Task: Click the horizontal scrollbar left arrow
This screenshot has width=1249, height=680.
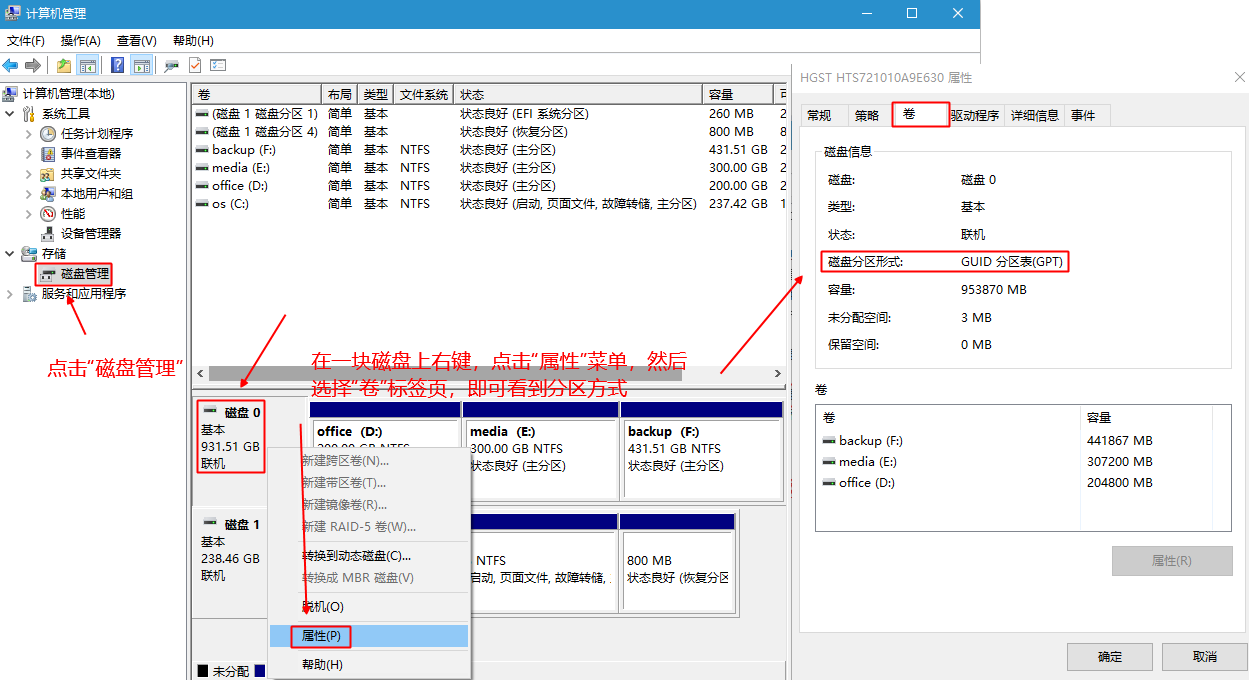Action: tap(200, 373)
